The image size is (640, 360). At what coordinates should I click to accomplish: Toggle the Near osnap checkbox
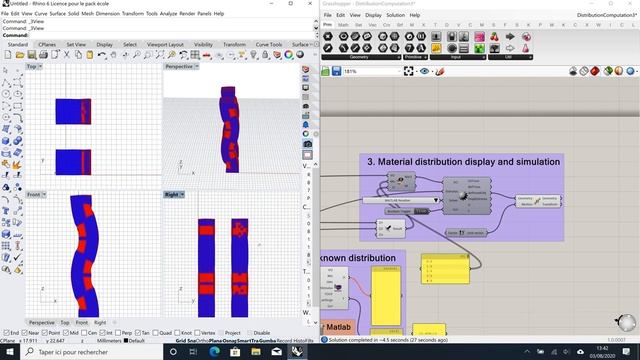click(x=24, y=333)
